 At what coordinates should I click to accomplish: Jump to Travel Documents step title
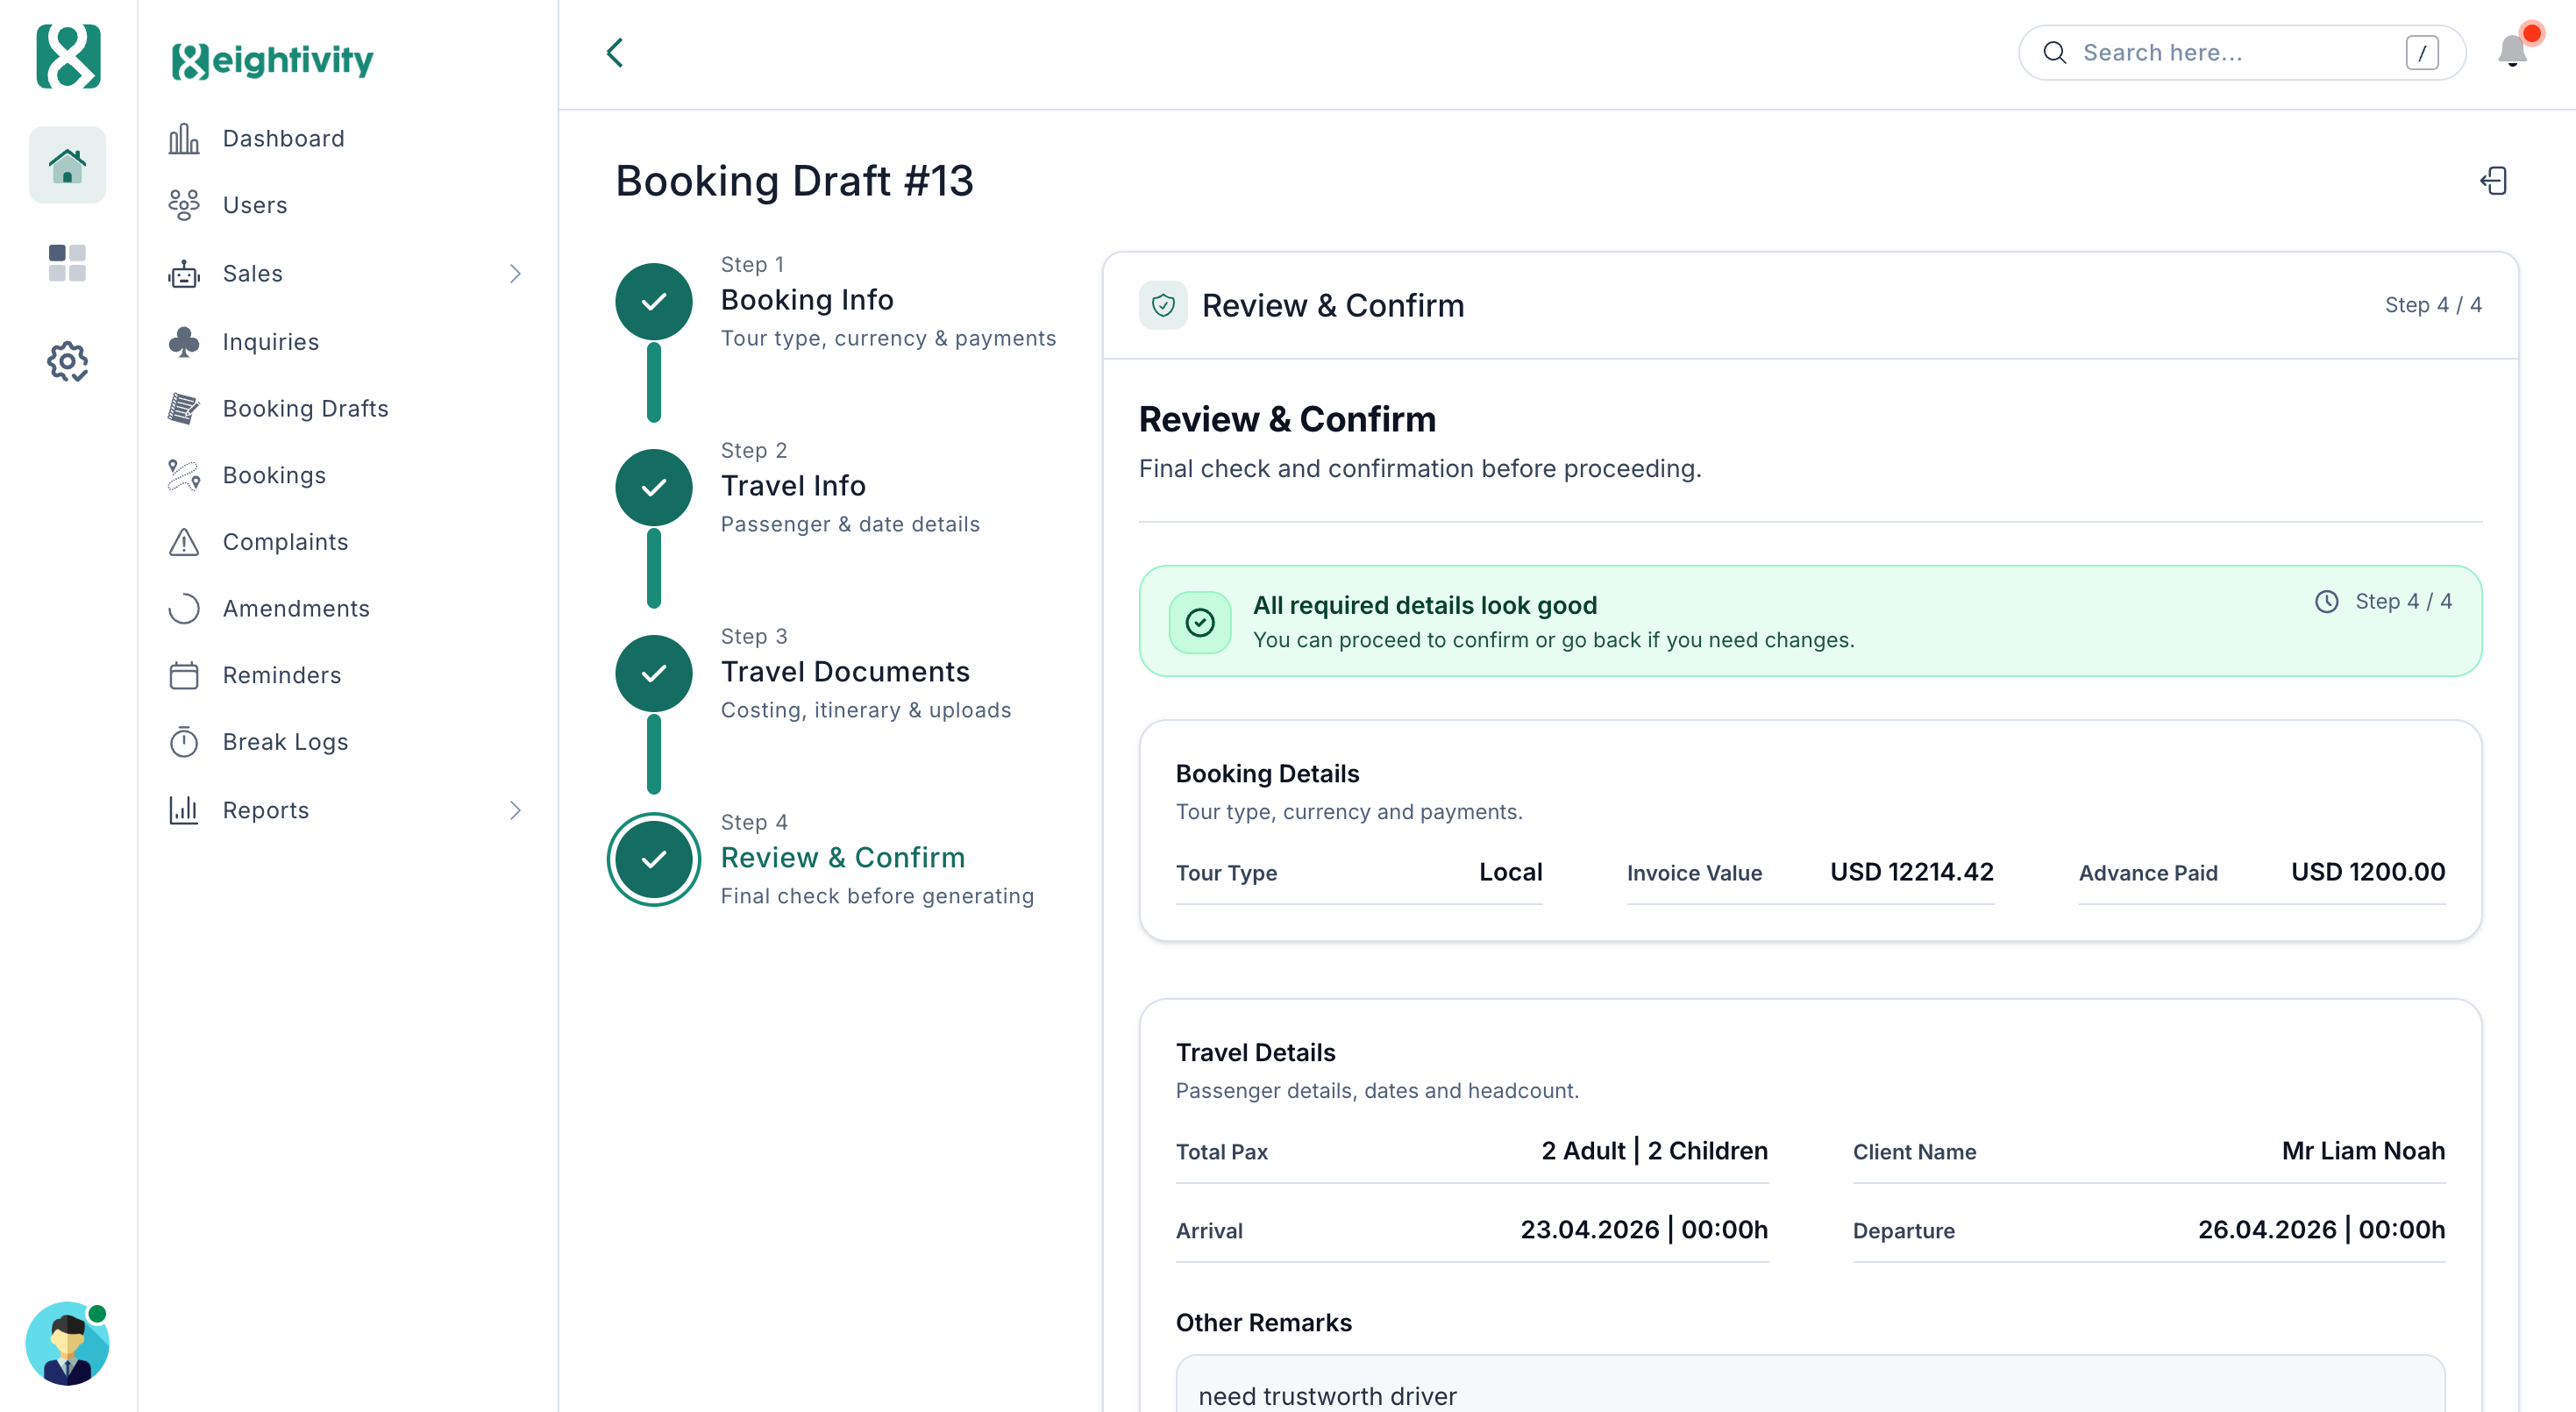point(845,672)
